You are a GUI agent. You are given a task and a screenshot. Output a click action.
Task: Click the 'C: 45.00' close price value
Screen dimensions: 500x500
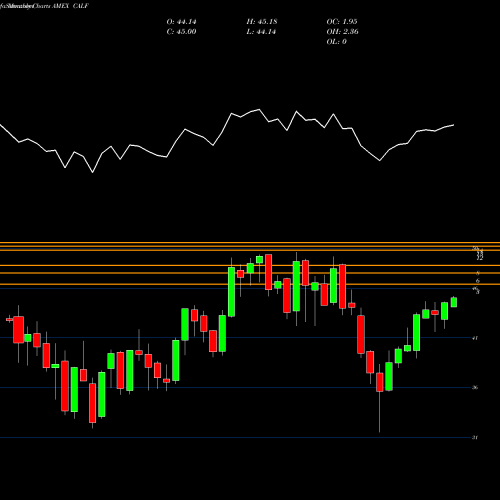pyautogui.click(x=181, y=32)
